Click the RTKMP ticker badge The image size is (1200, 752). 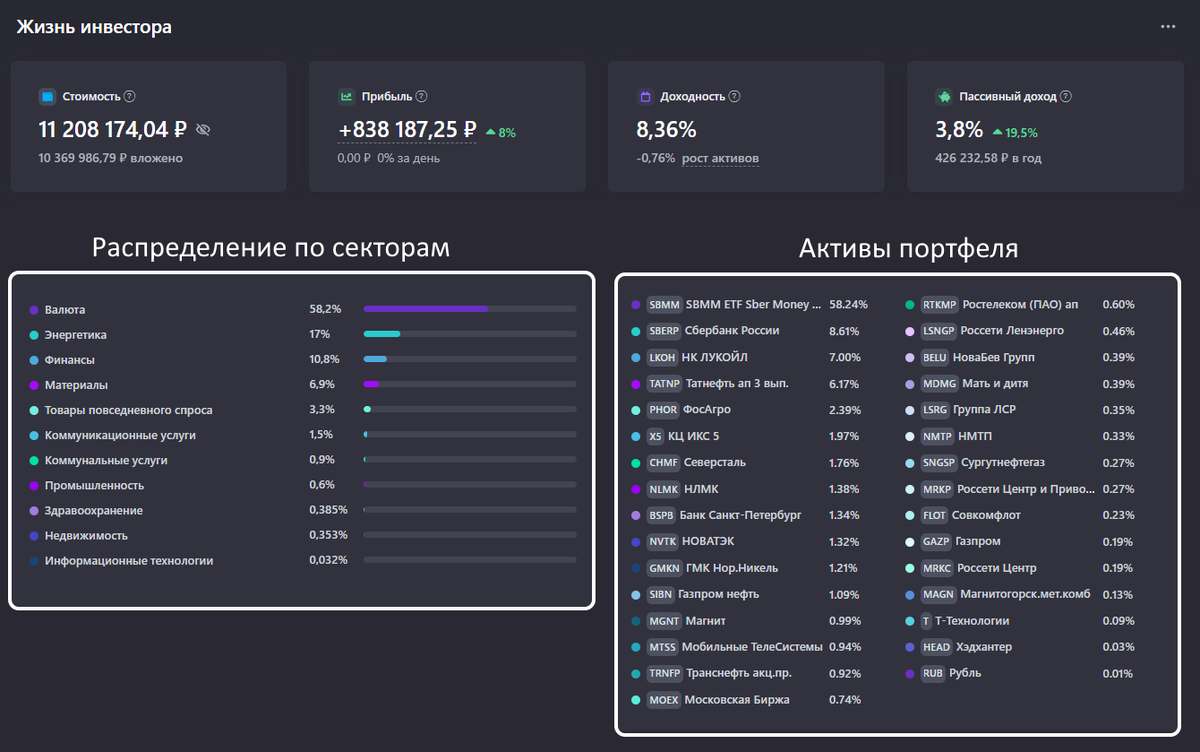pos(939,304)
